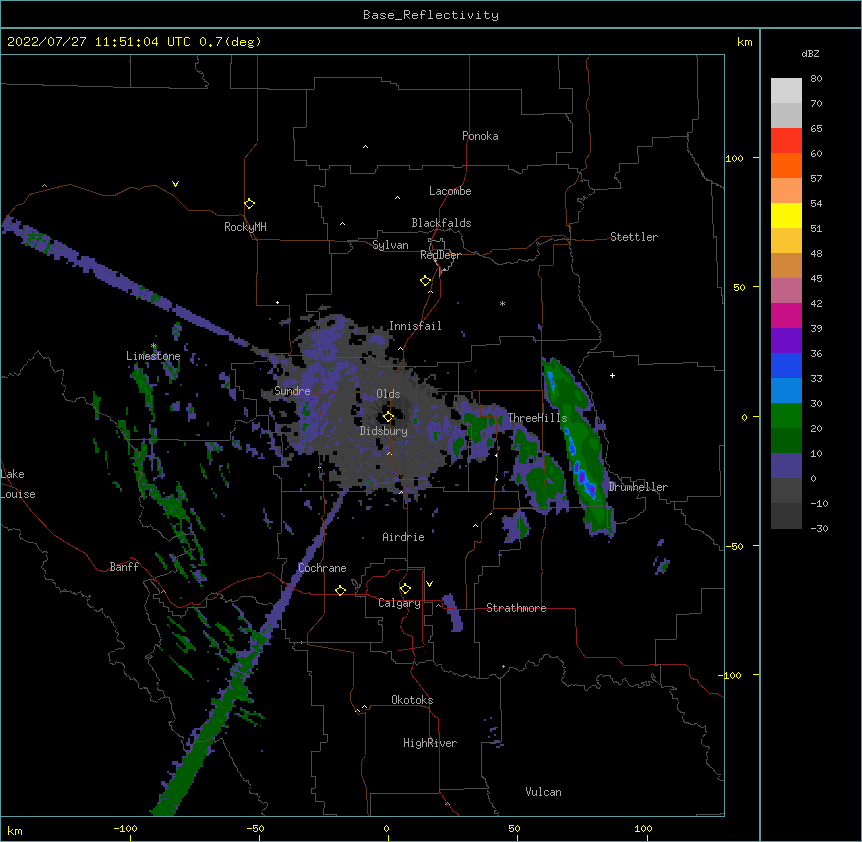Pick the yellow 54-51 dBZ legend swatch
The width and height of the screenshot is (862, 842).
coord(786,216)
